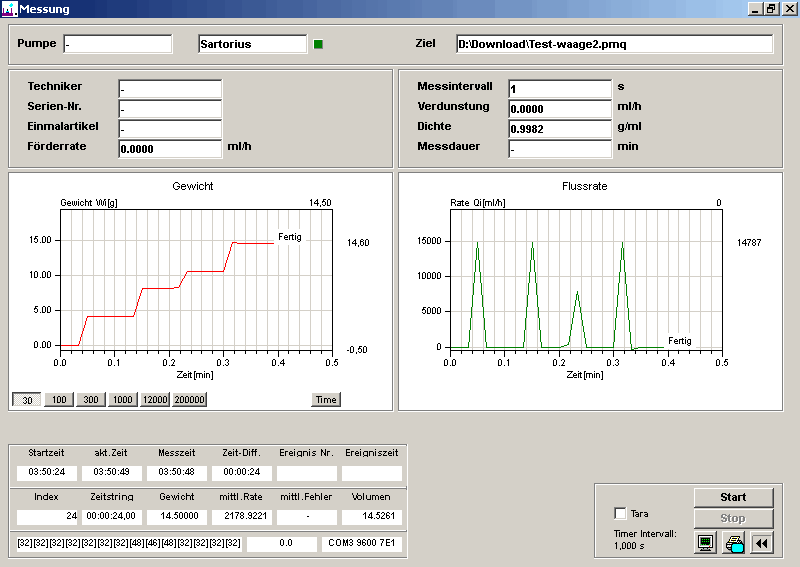The height and width of the screenshot is (567, 800).
Task: Select the 100 range button
Action: (59, 400)
